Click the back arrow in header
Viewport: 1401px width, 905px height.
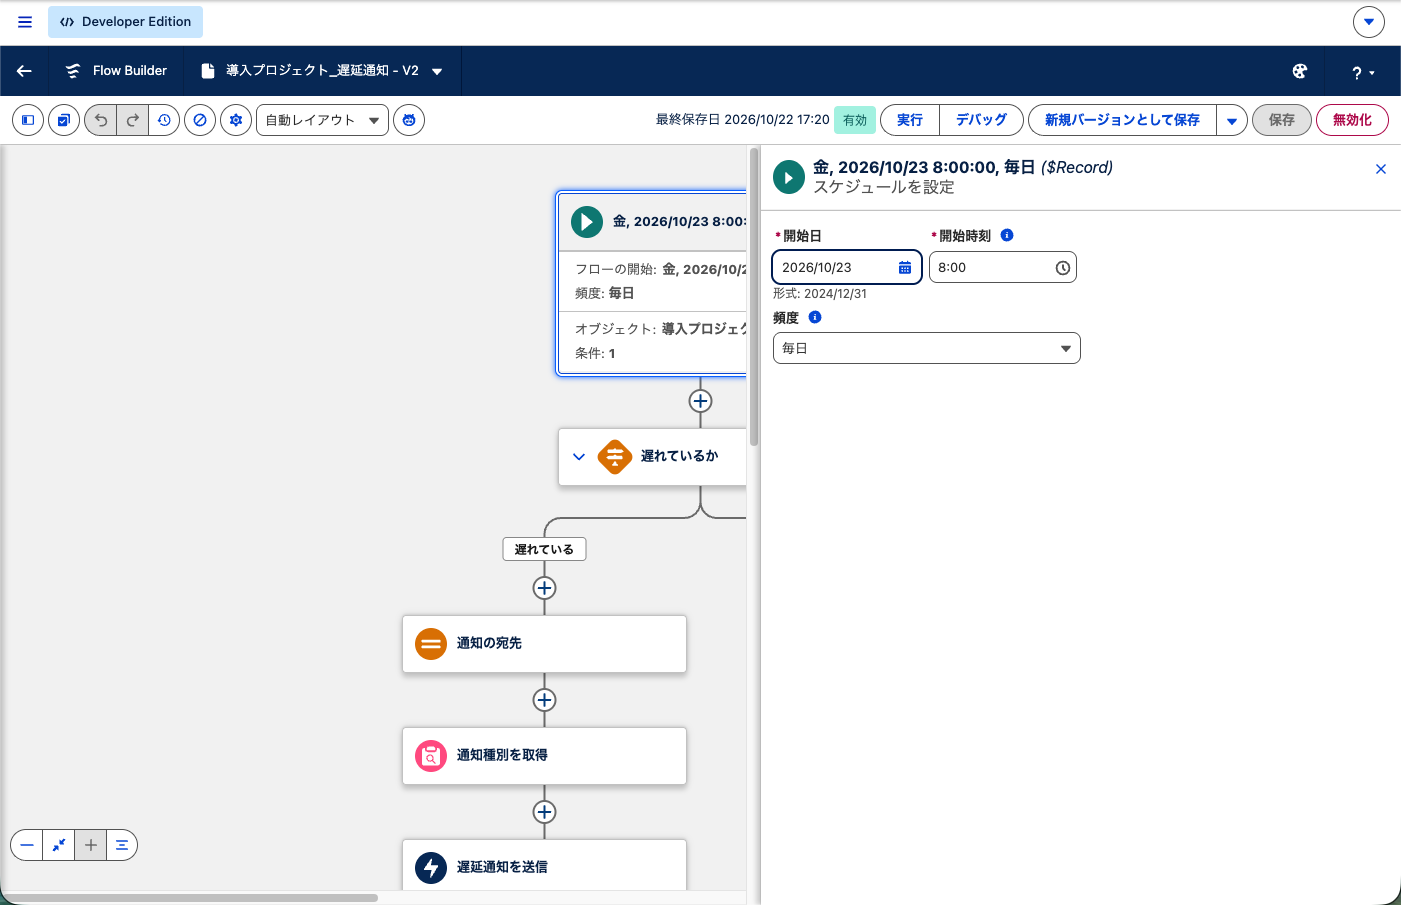(x=24, y=71)
